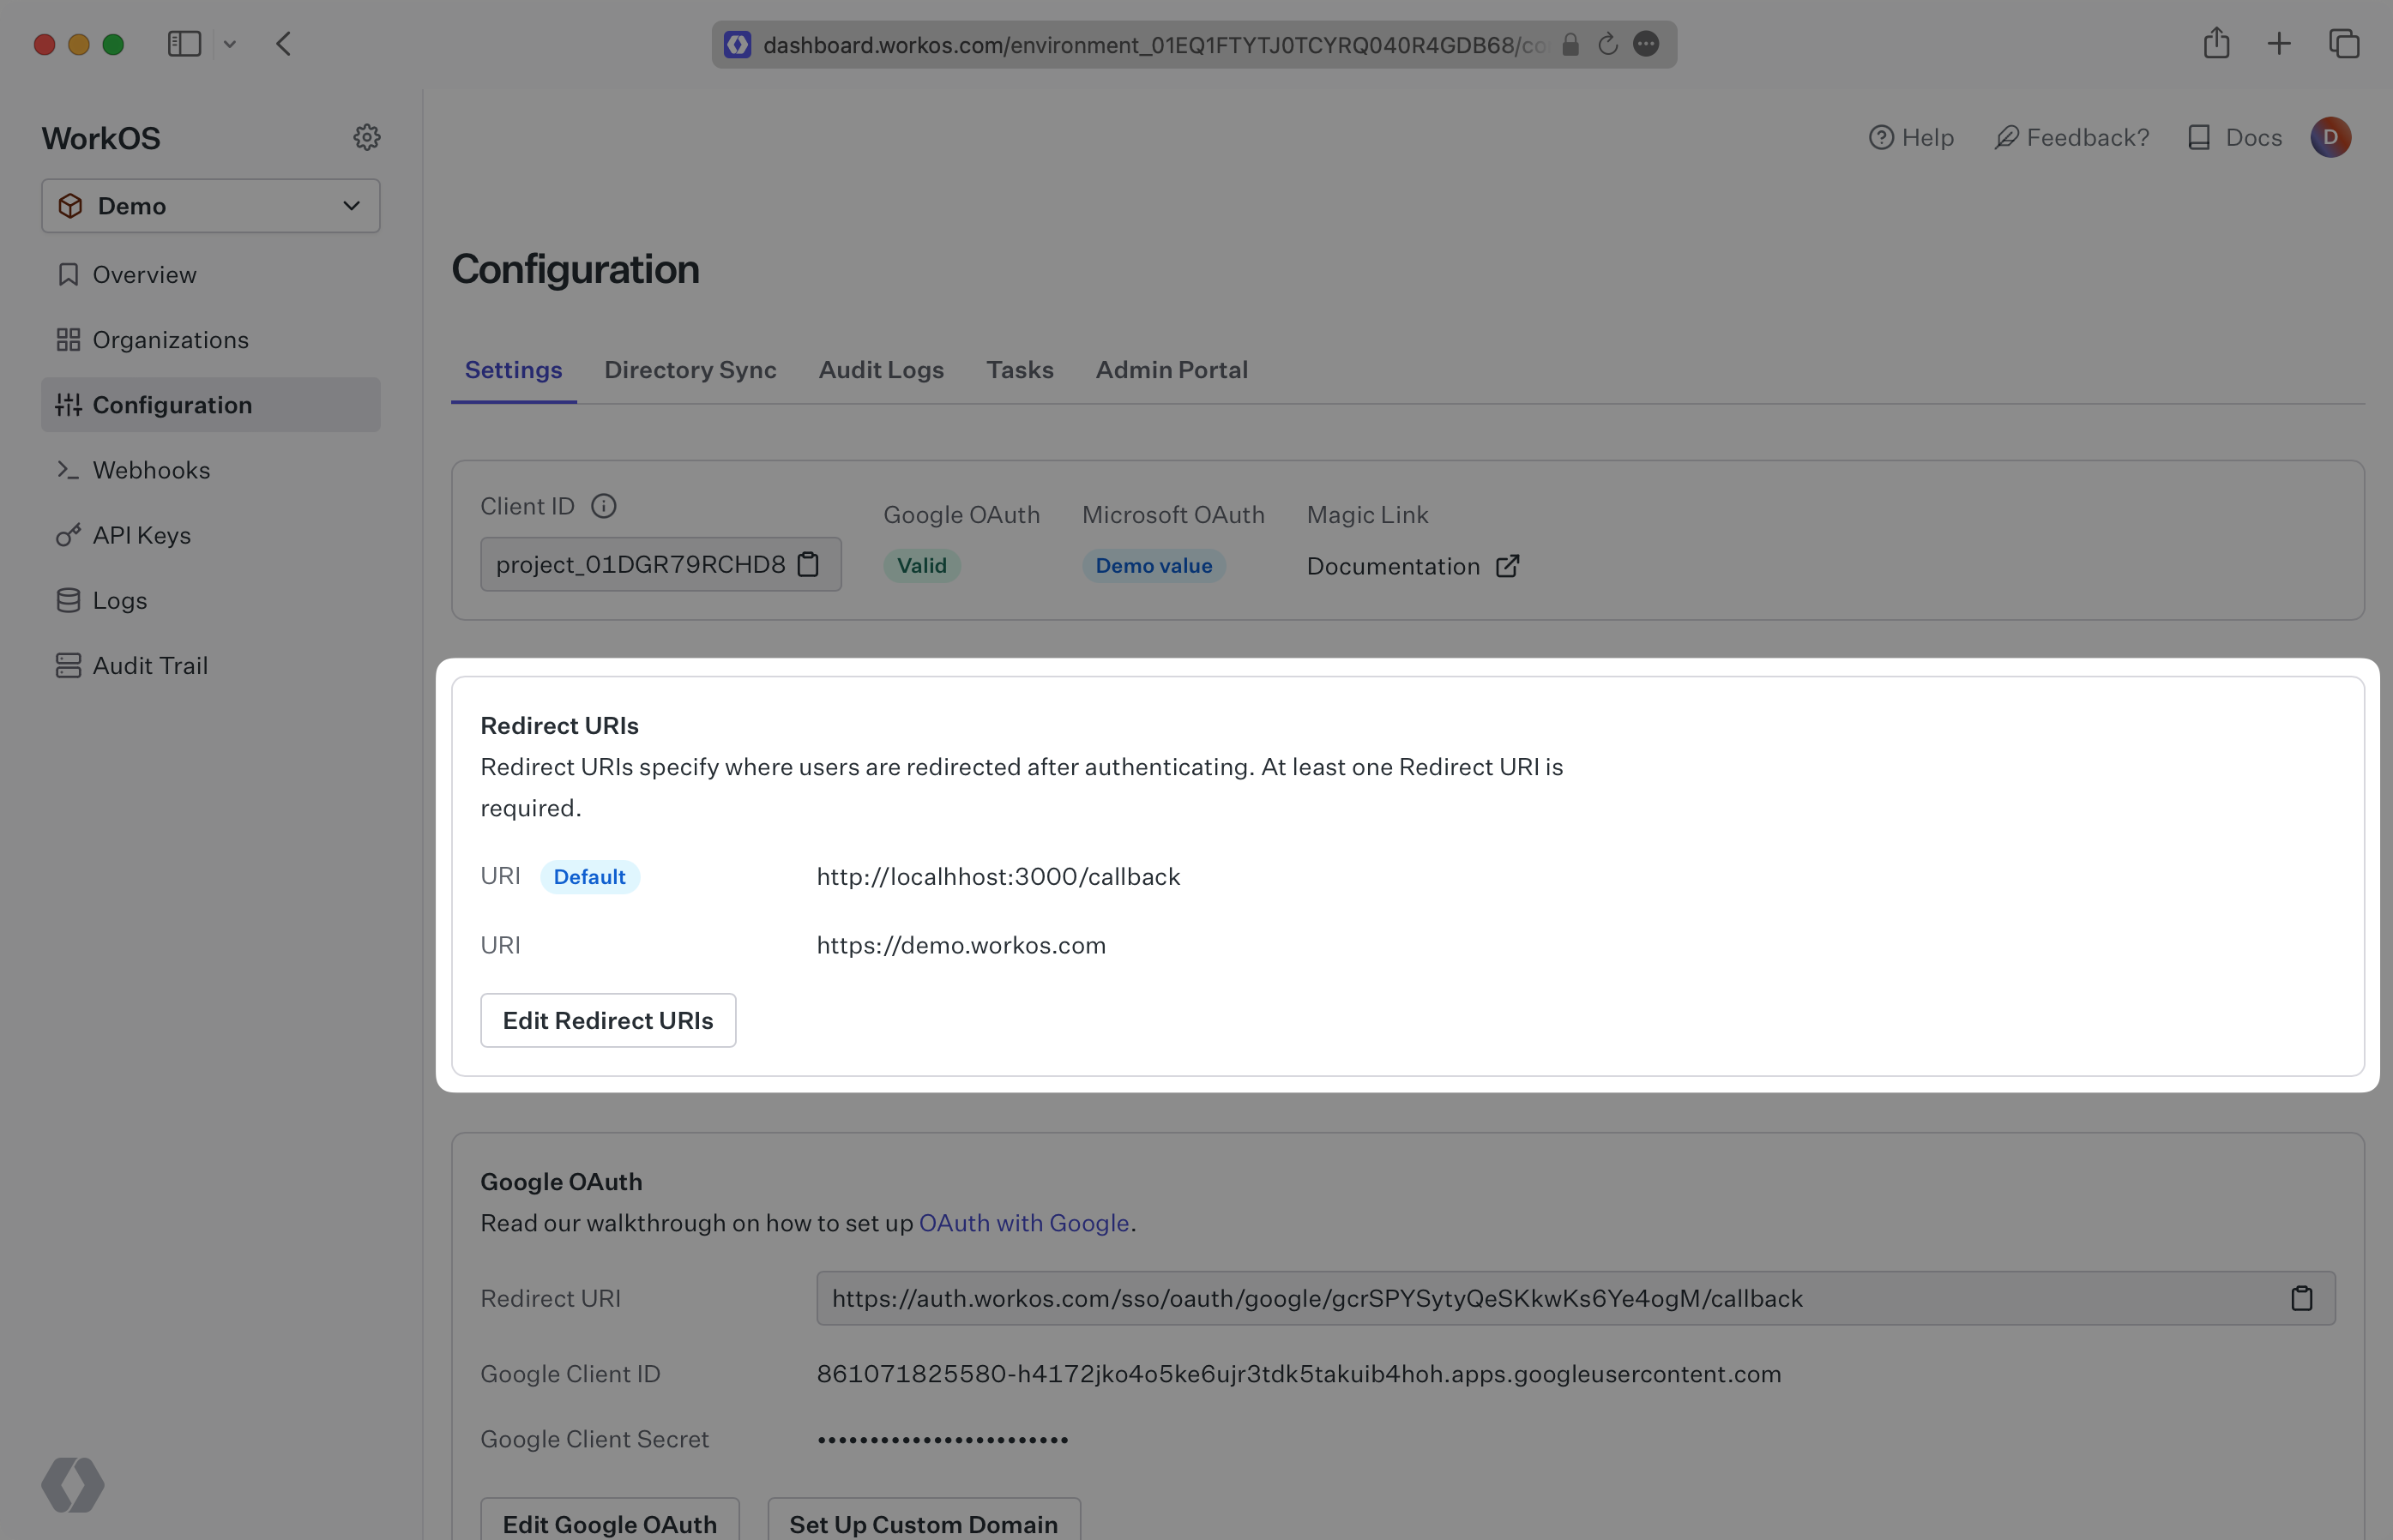Copy the Client ID with clipboard icon
This screenshot has height=1540, width=2393.
pos(808,565)
